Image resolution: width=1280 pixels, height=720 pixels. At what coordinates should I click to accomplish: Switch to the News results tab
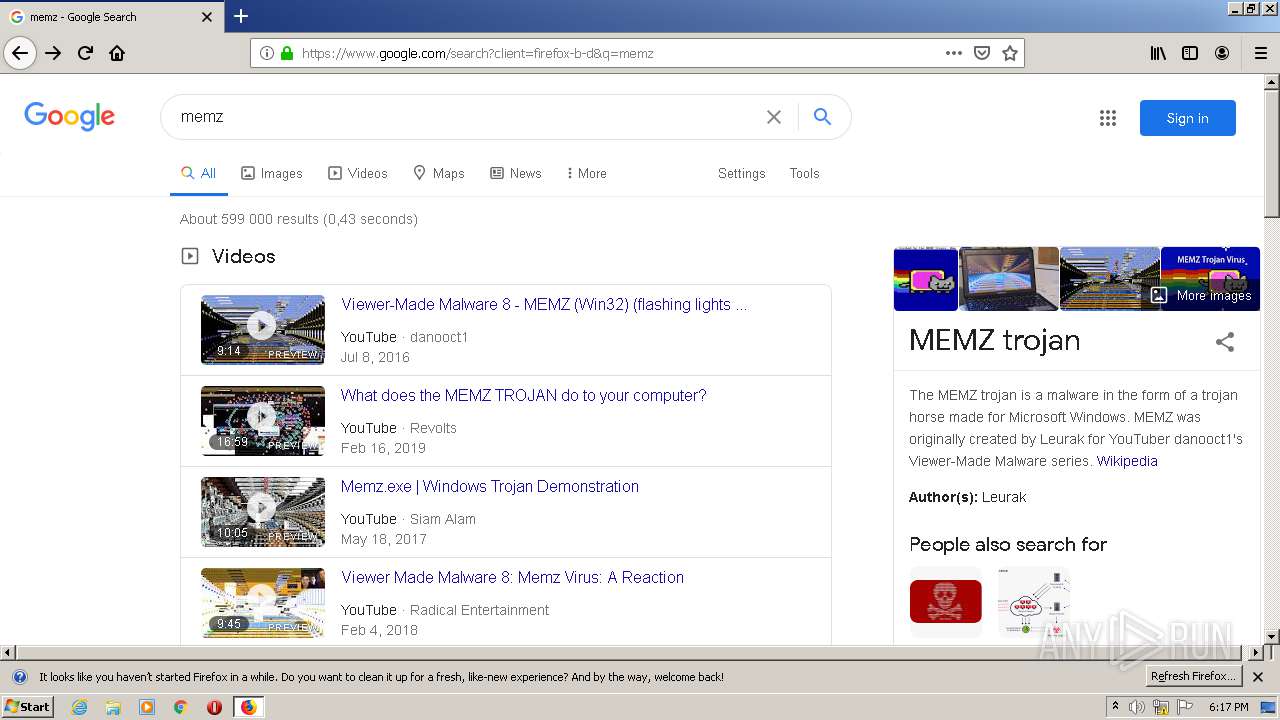pos(516,173)
